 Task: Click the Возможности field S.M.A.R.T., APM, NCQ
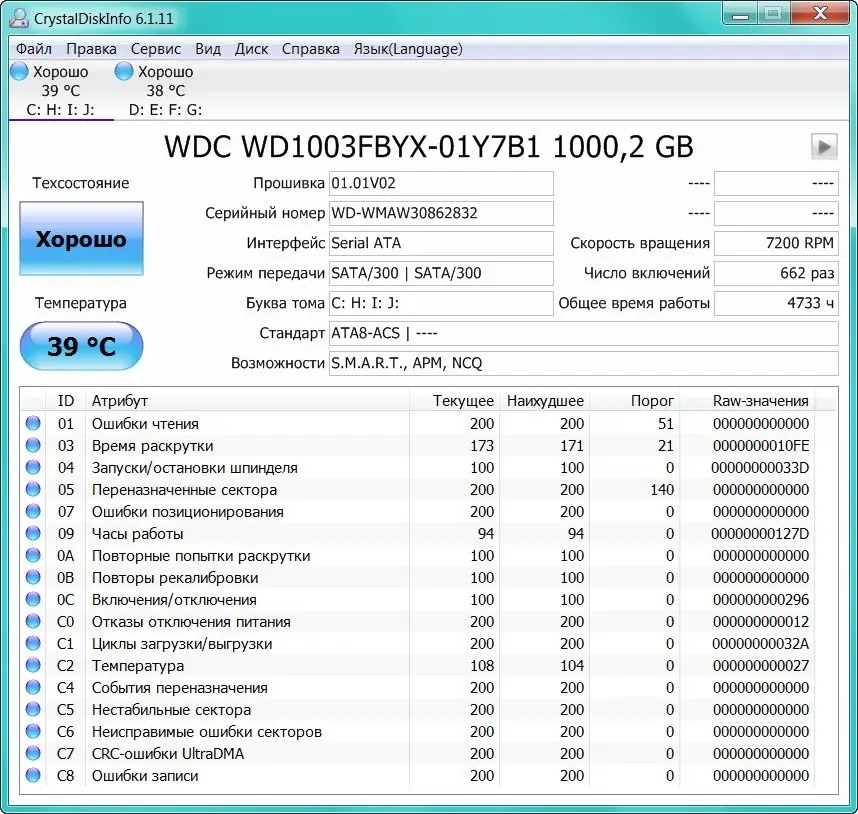click(583, 363)
